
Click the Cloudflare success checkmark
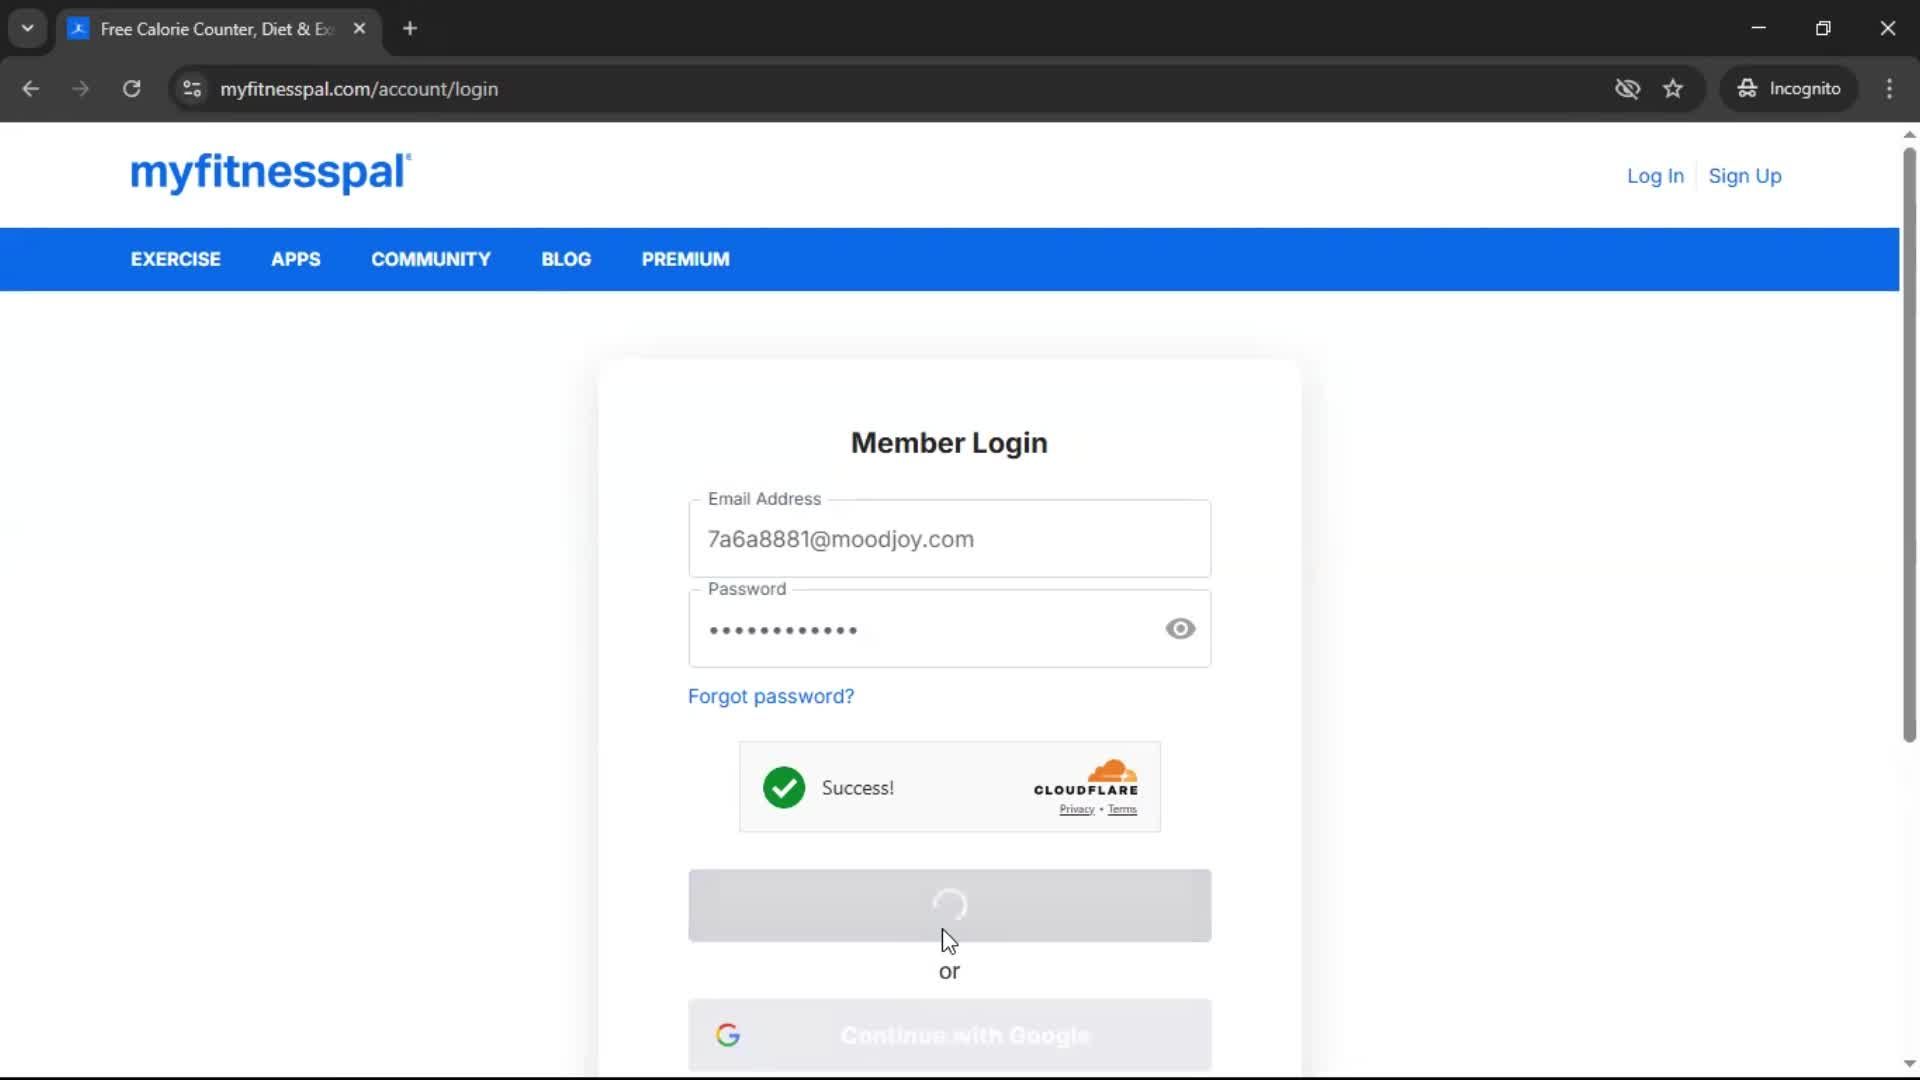coord(784,788)
